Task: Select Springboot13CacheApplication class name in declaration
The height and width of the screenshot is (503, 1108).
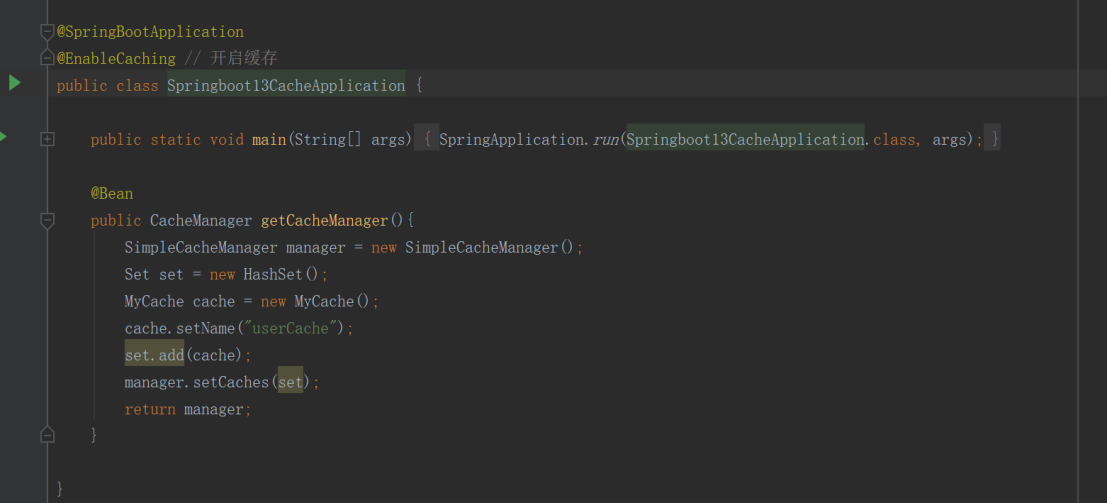Action: 286,85
